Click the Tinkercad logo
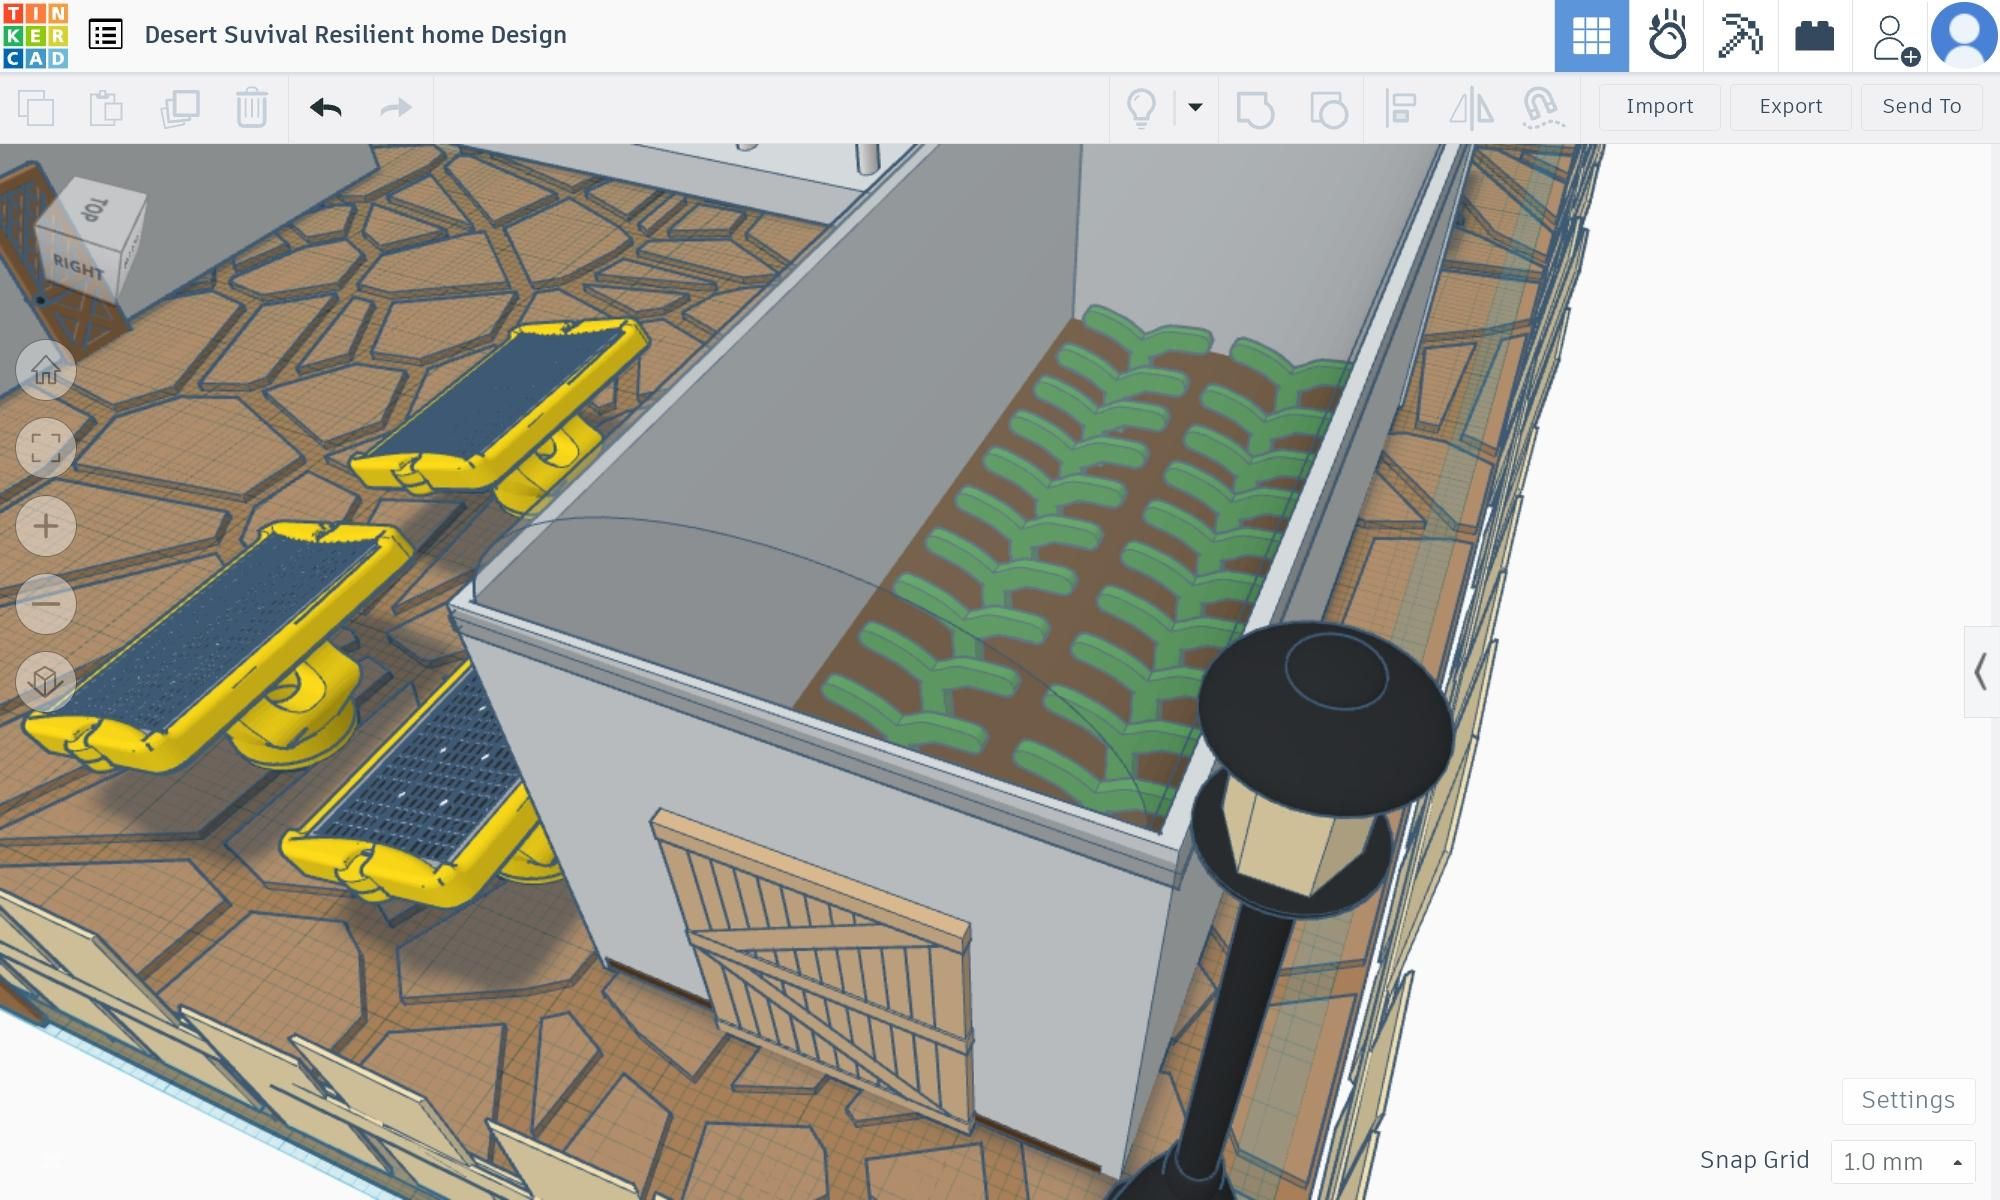This screenshot has height=1200, width=2000. pos(36,35)
